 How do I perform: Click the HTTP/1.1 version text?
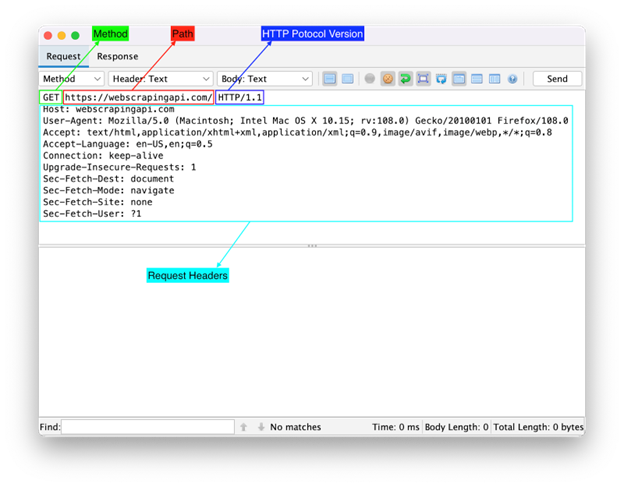coord(240,97)
